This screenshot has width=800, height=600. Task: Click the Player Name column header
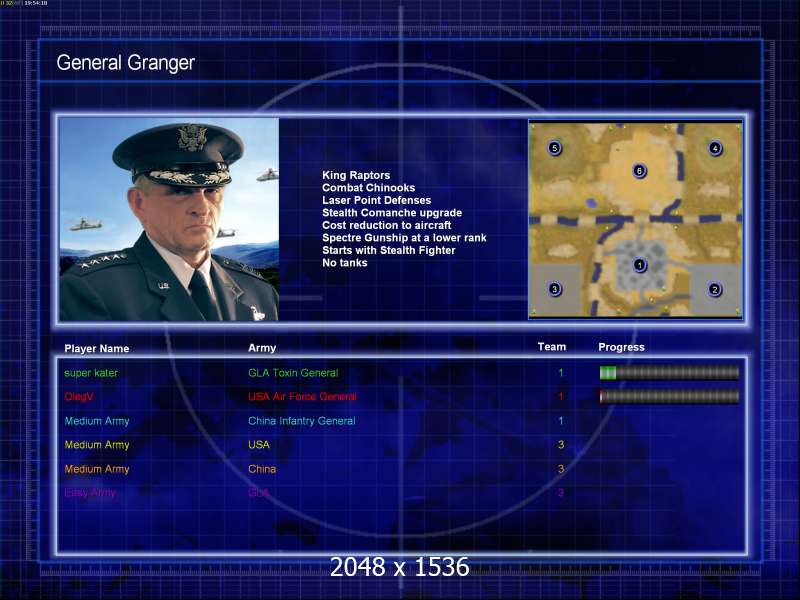click(x=96, y=348)
